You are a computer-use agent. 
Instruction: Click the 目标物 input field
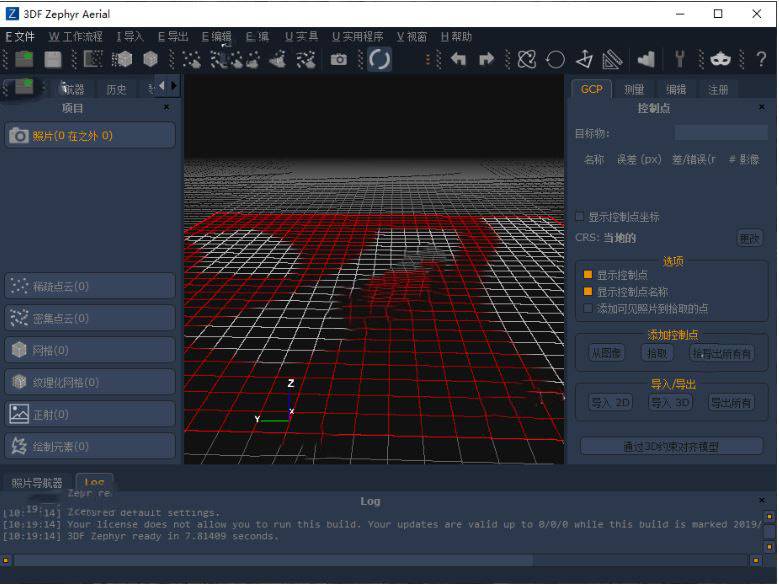(721, 133)
